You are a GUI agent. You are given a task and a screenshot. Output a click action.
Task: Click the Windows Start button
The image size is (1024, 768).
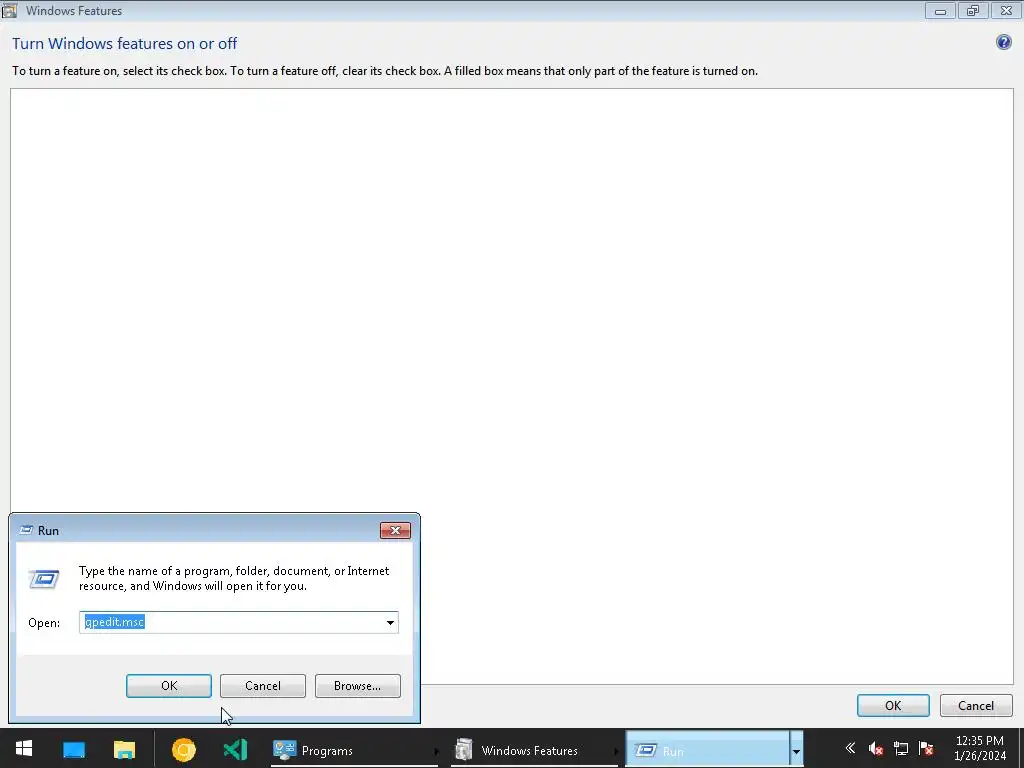tap(24, 748)
